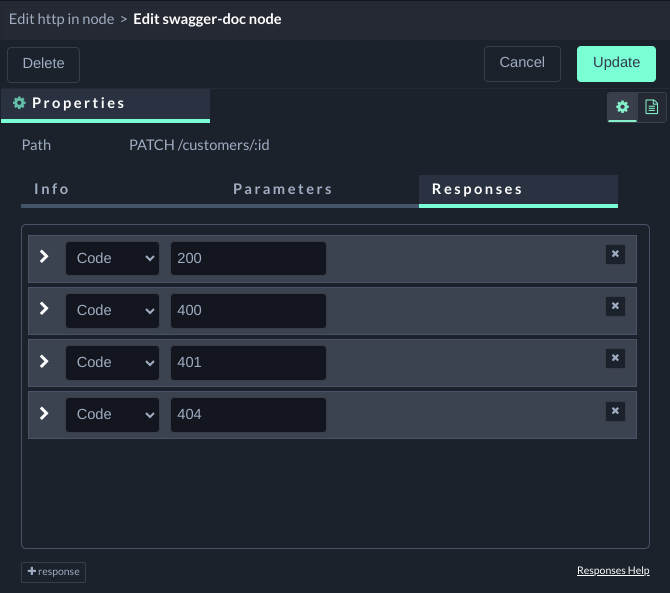This screenshot has width=670, height=593.
Task: Open Code dropdown for 400 response
Action: pos(113,310)
